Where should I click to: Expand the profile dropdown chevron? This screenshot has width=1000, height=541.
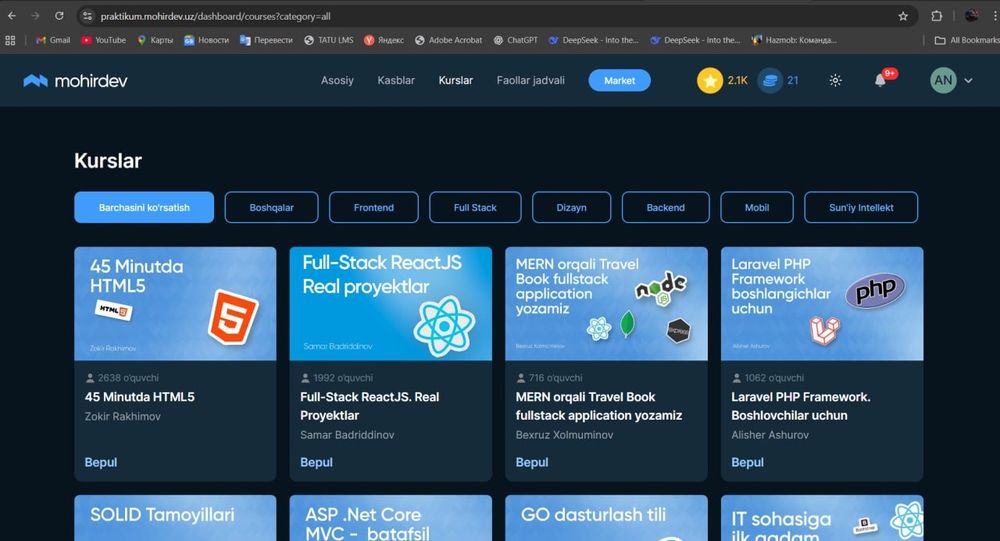point(968,80)
